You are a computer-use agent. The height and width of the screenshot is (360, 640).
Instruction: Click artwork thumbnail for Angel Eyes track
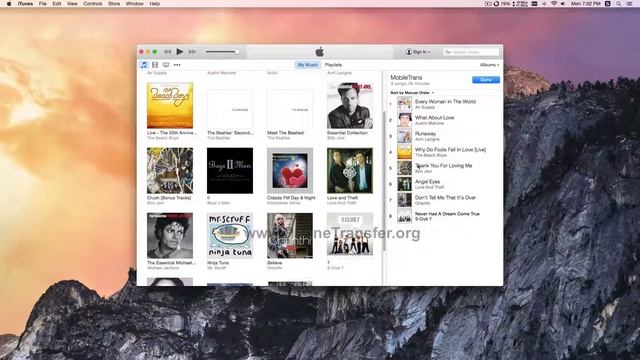[x=404, y=184]
